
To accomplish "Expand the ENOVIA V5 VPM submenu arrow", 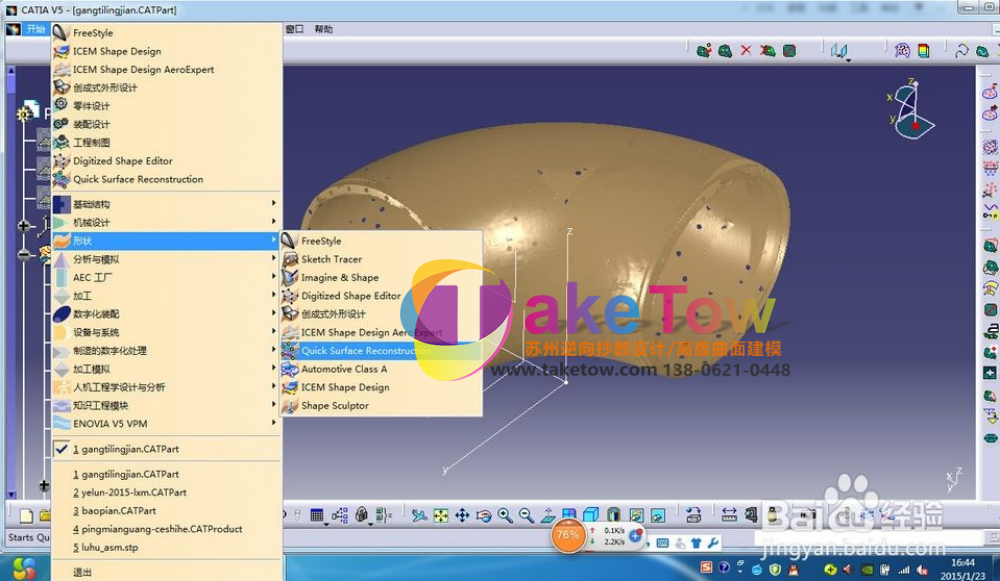I will click(274, 422).
